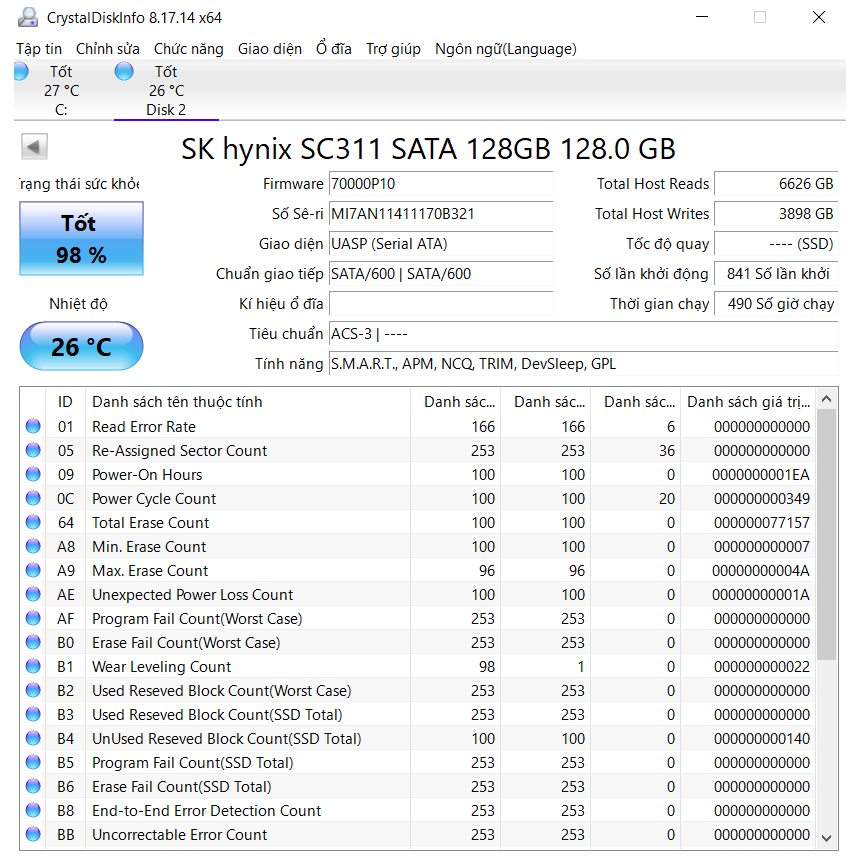Click the Uncorrectable Error Count attribute text
Viewport: 859px width, 859px height.
click(x=179, y=835)
